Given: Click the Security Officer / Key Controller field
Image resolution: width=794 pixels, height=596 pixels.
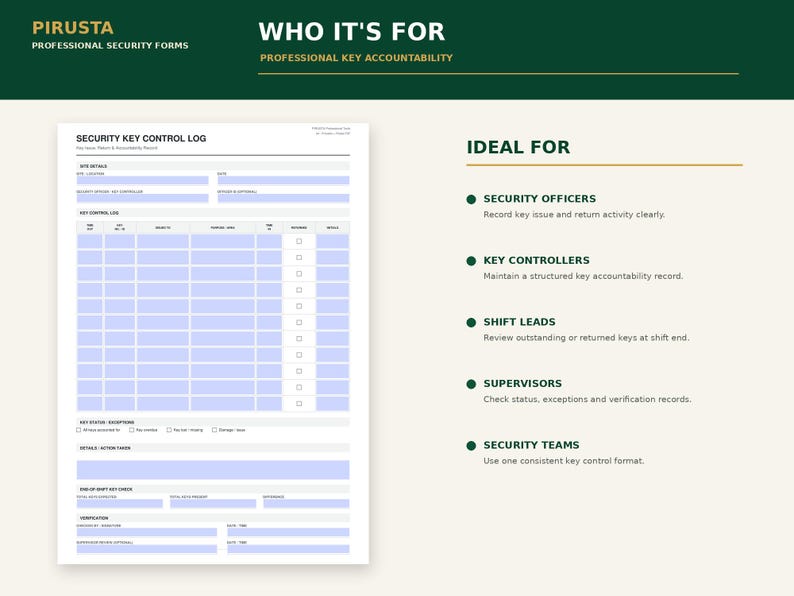Looking at the screenshot, I should 142,198.
